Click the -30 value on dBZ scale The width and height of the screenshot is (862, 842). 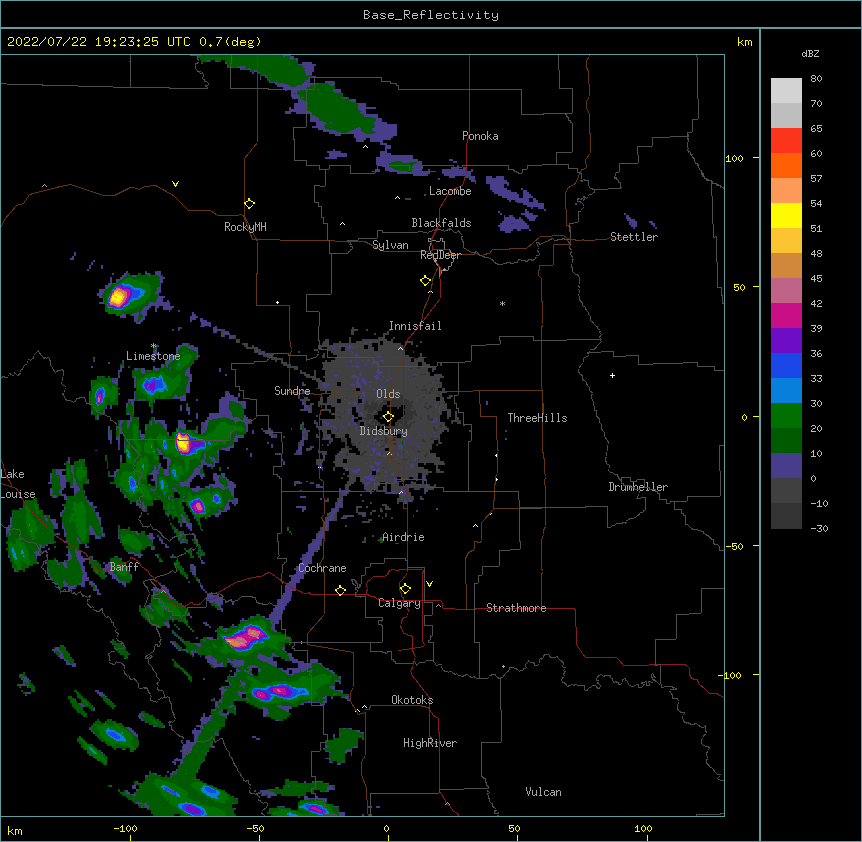tap(819, 528)
